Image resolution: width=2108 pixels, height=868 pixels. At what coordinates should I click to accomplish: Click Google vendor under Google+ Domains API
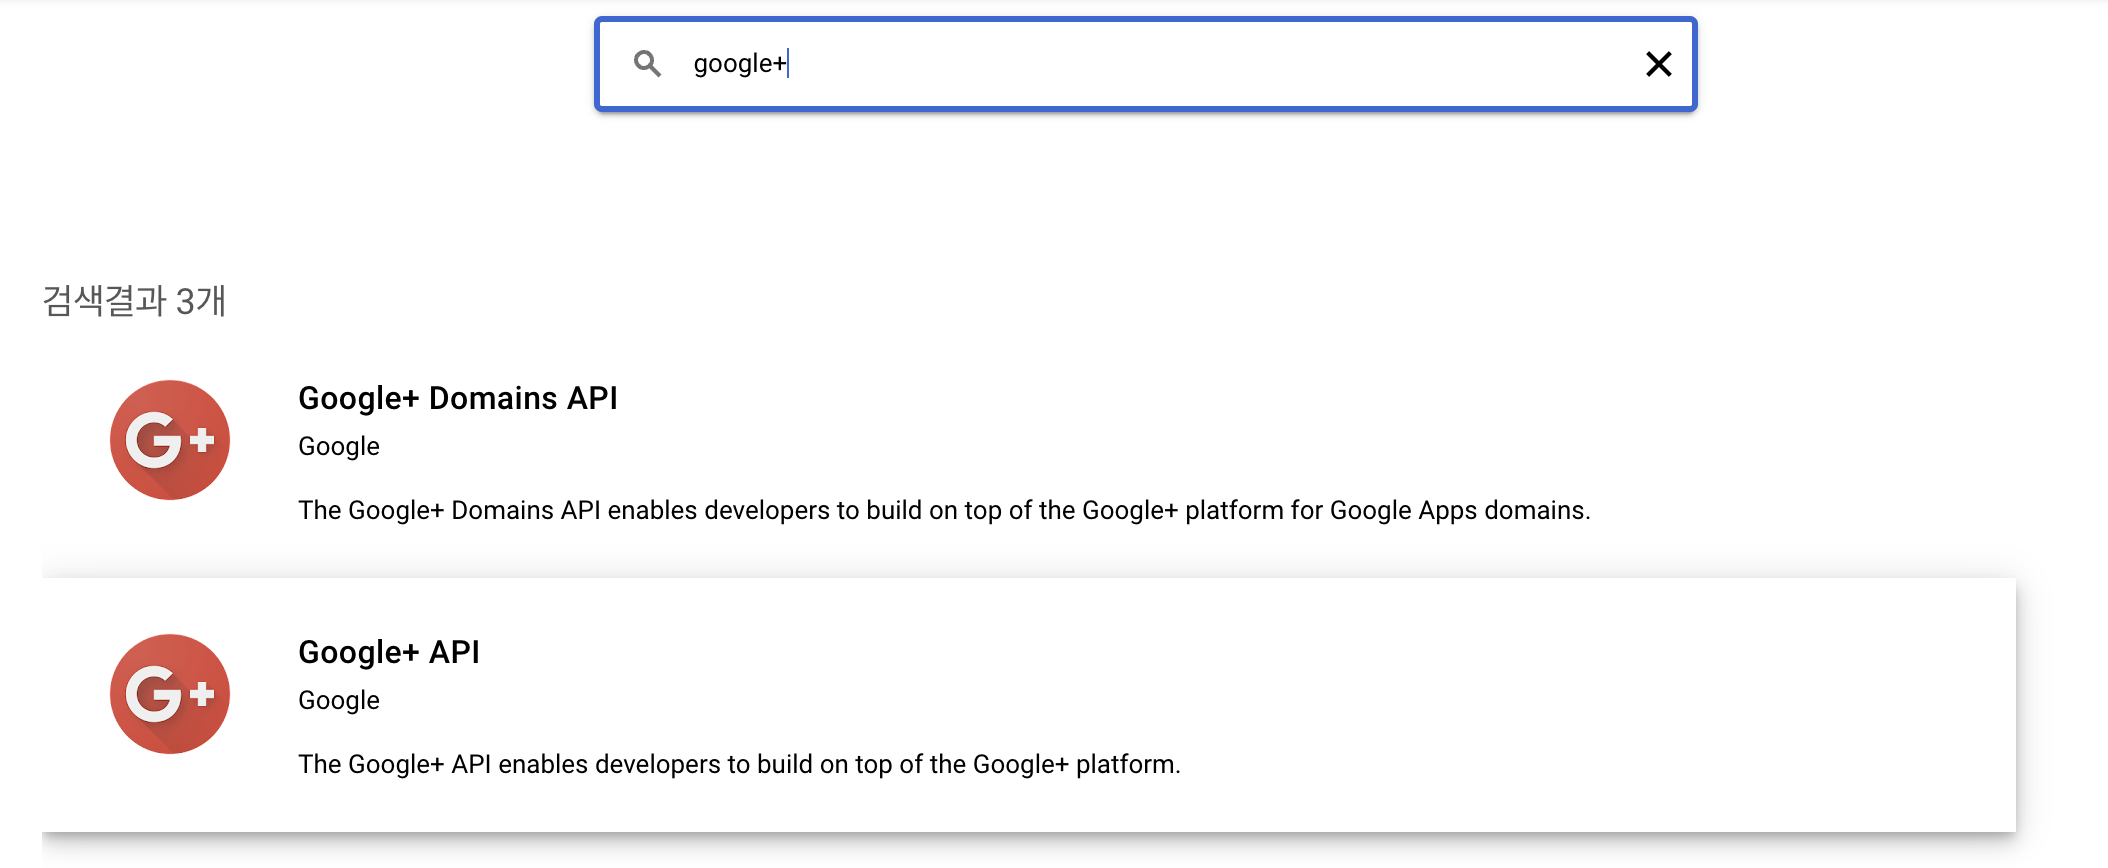(339, 446)
